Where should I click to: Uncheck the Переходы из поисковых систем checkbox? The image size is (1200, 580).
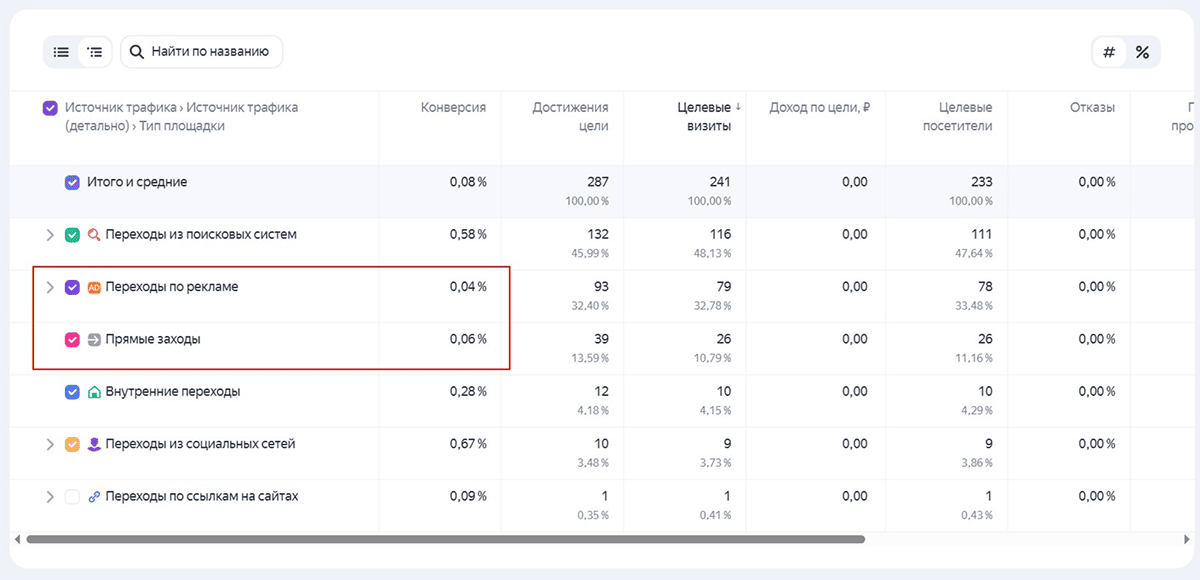[72, 234]
